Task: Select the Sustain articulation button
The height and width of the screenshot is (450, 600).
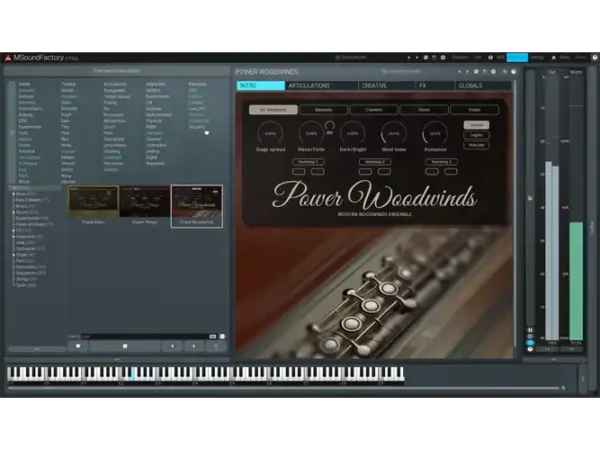Action: pos(476,125)
